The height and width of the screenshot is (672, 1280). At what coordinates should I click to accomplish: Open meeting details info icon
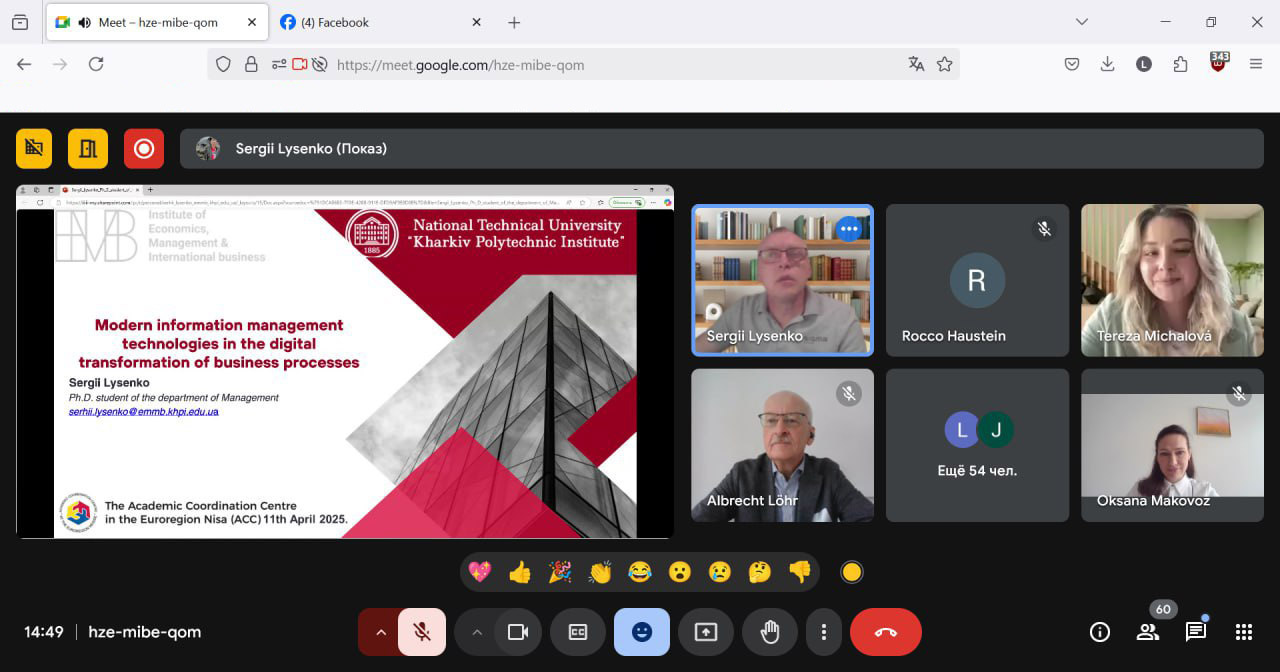(1100, 632)
